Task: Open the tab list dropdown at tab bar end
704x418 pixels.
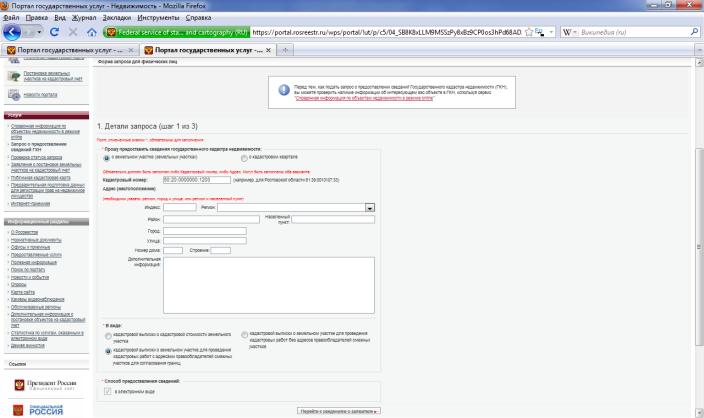Action: 699,50
